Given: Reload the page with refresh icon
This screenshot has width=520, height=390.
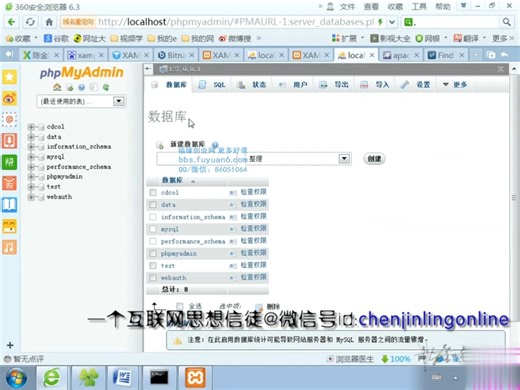Looking at the screenshot, I should (30, 22).
